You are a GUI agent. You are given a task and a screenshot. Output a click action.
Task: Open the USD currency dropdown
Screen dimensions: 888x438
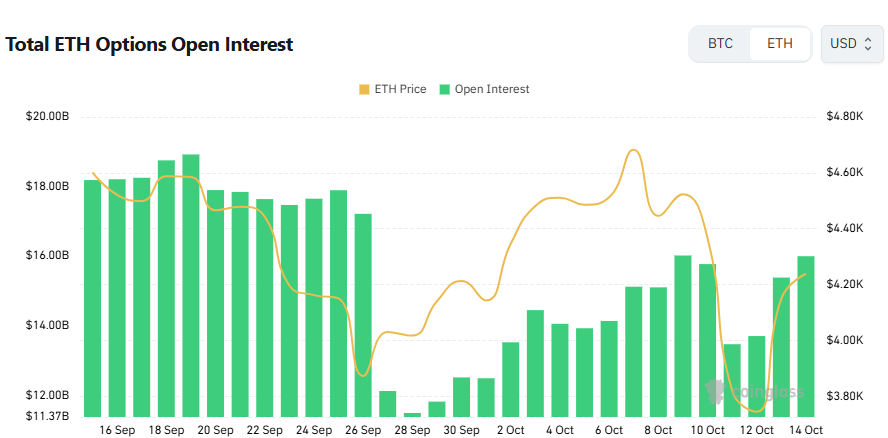pos(851,44)
